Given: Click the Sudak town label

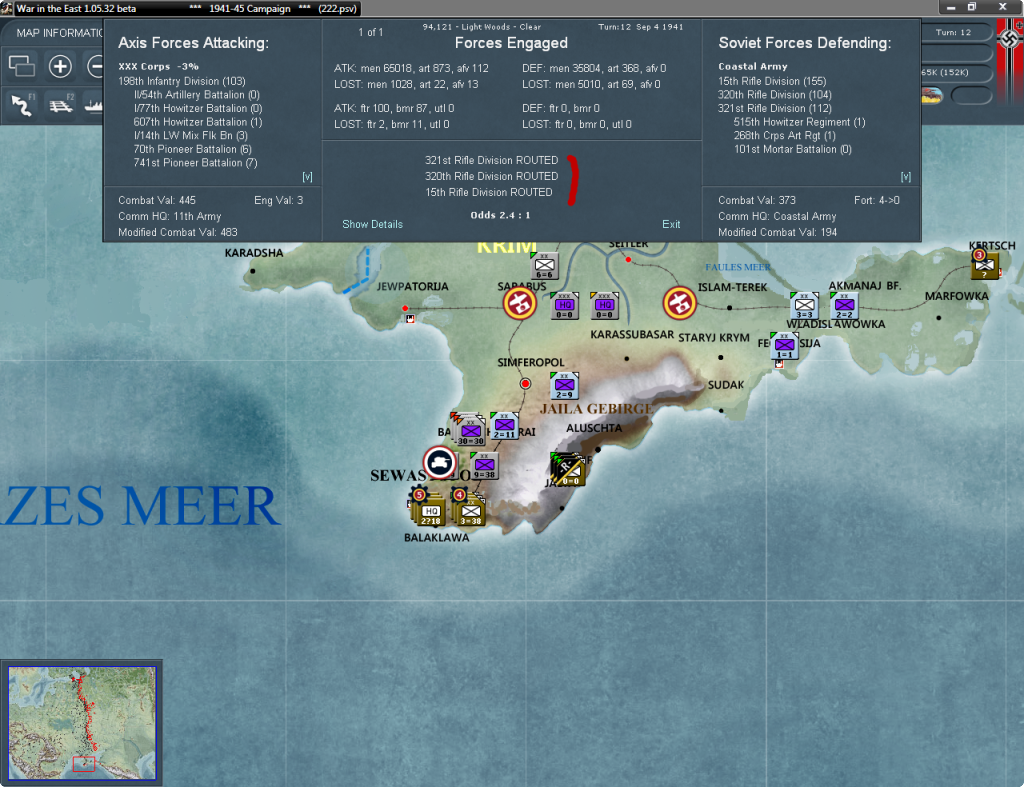Looking at the screenshot, I should click(726, 385).
